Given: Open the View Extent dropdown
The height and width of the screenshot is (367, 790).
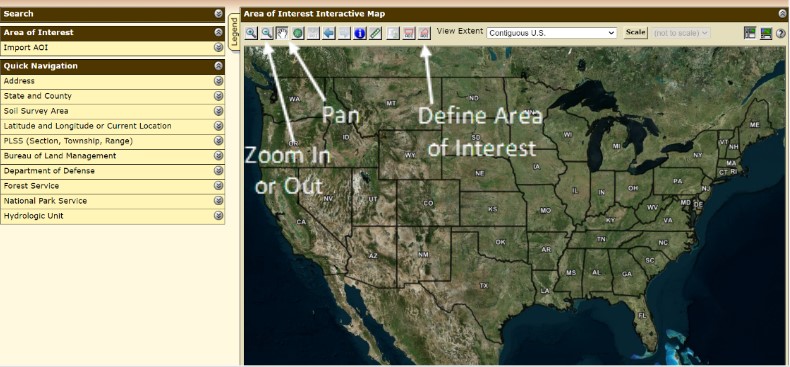Looking at the screenshot, I should click(552, 33).
